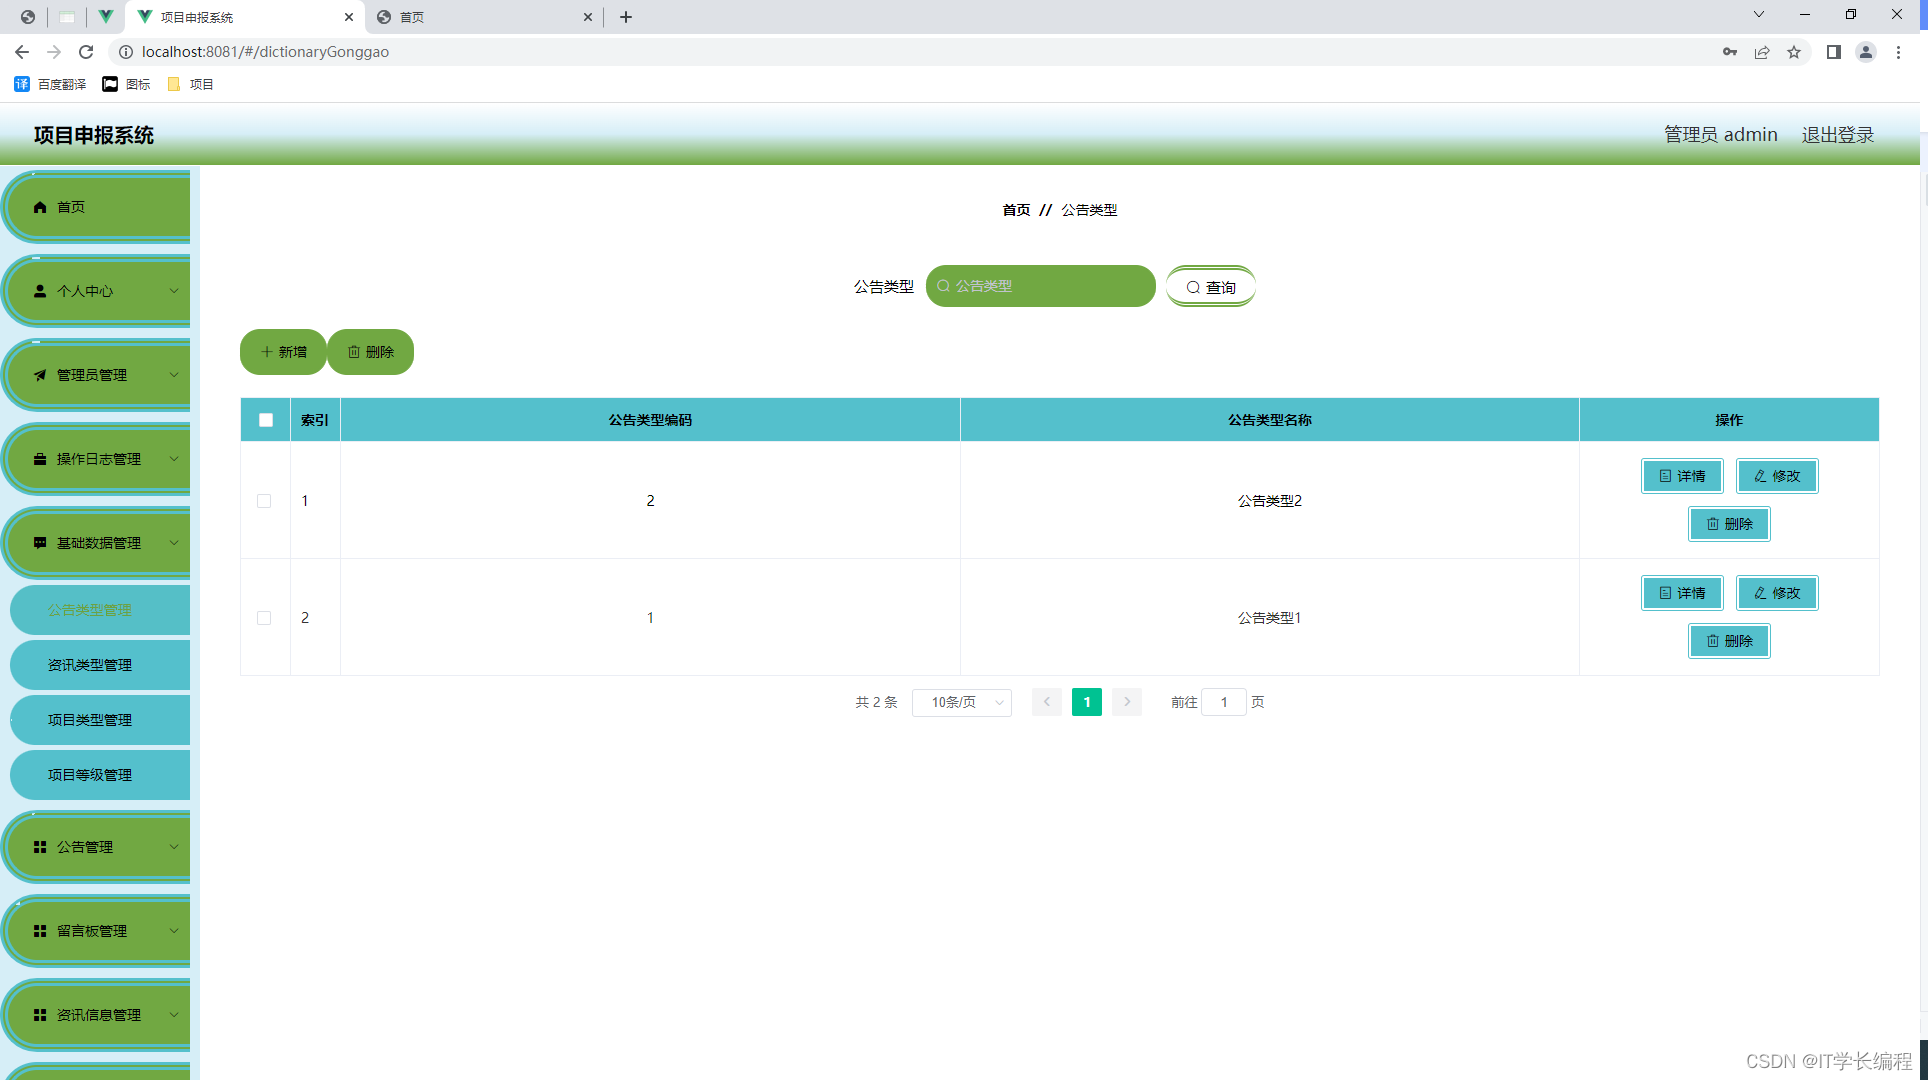The image size is (1928, 1080).
Task: View site information icon in the address bar
Action: (x=126, y=52)
